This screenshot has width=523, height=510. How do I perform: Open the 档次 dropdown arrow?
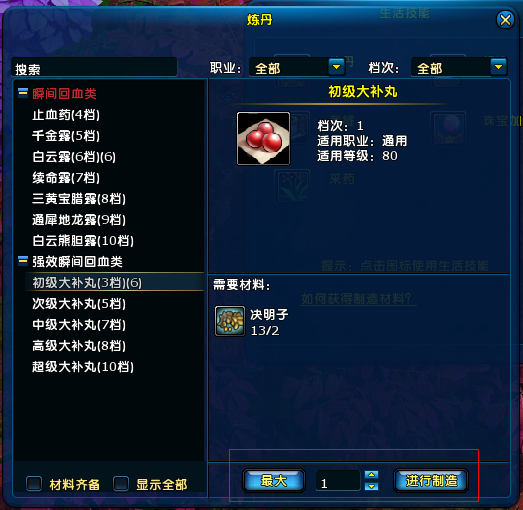[498, 67]
